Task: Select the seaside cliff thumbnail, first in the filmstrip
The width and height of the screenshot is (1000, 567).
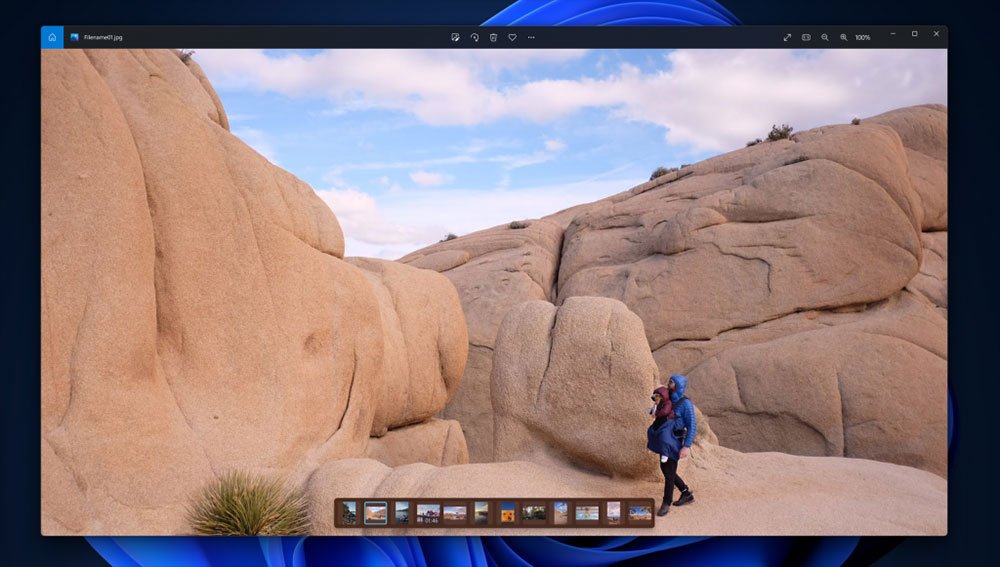Action: pos(349,513)
